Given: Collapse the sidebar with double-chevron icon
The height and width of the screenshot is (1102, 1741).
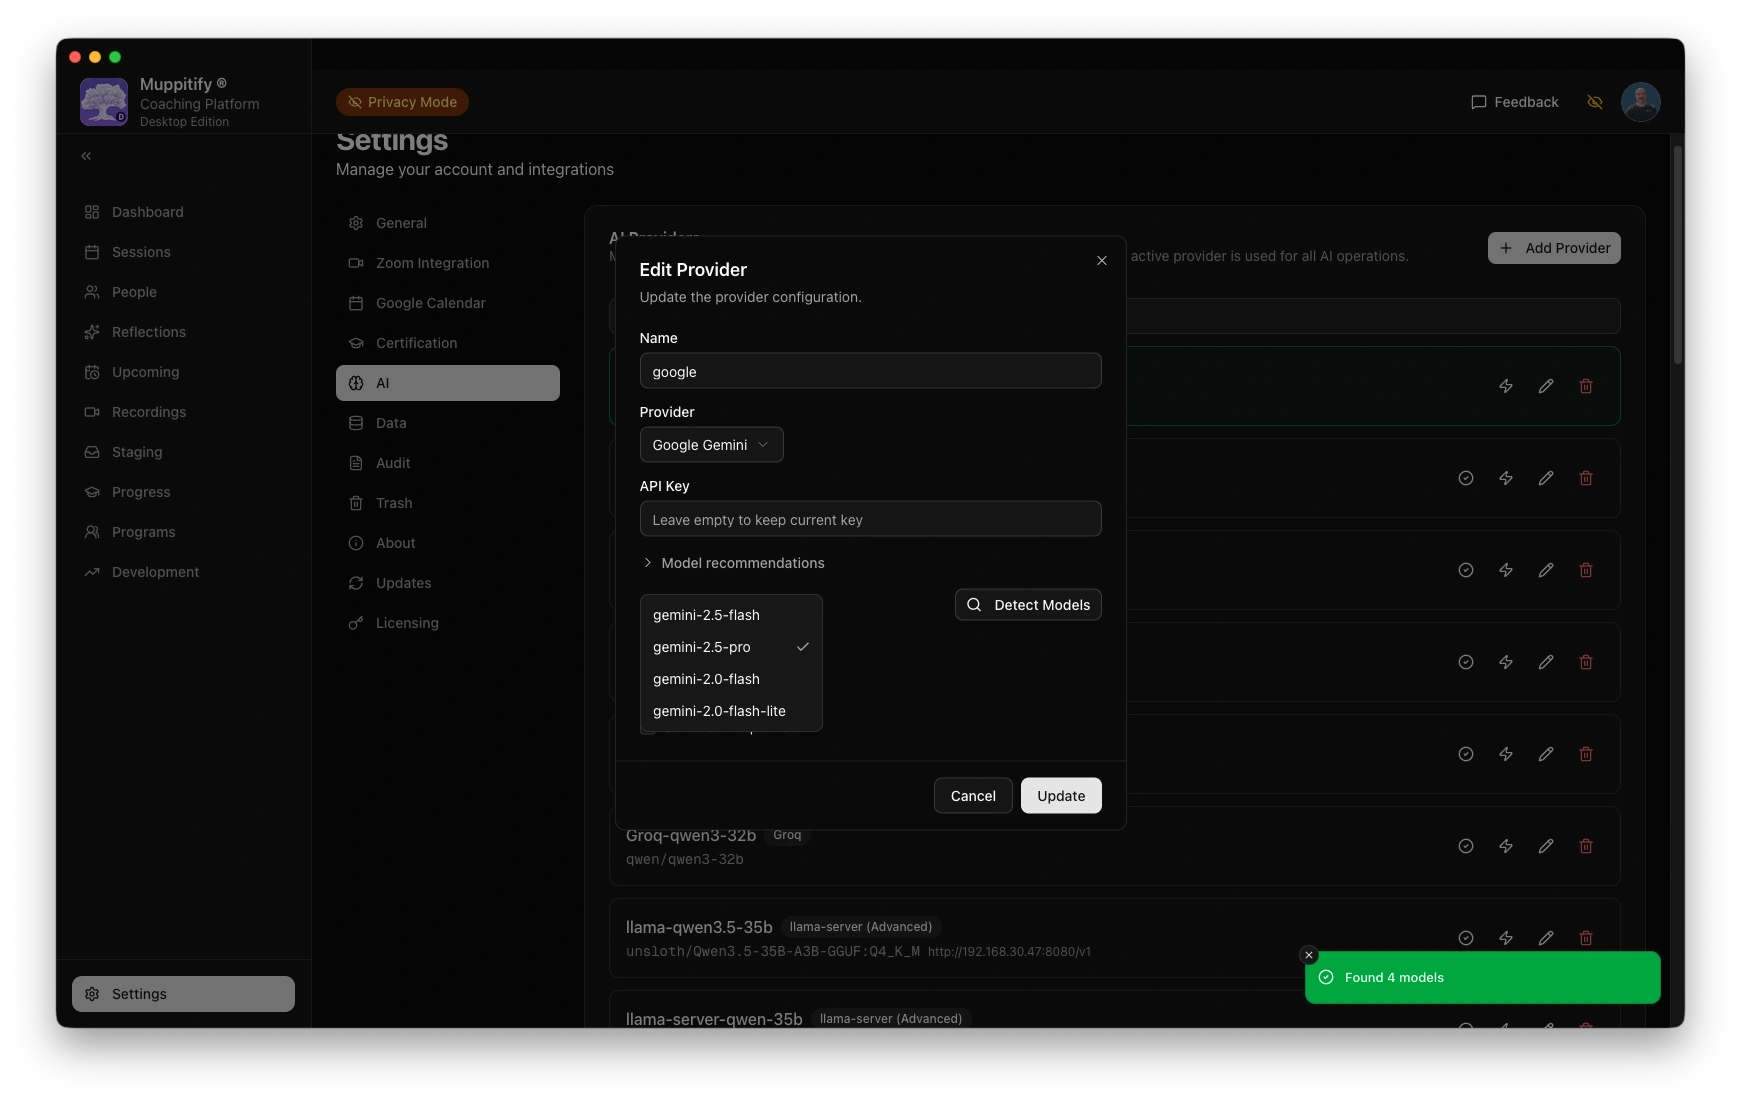Looking at the screenshot, I should 86,156.
